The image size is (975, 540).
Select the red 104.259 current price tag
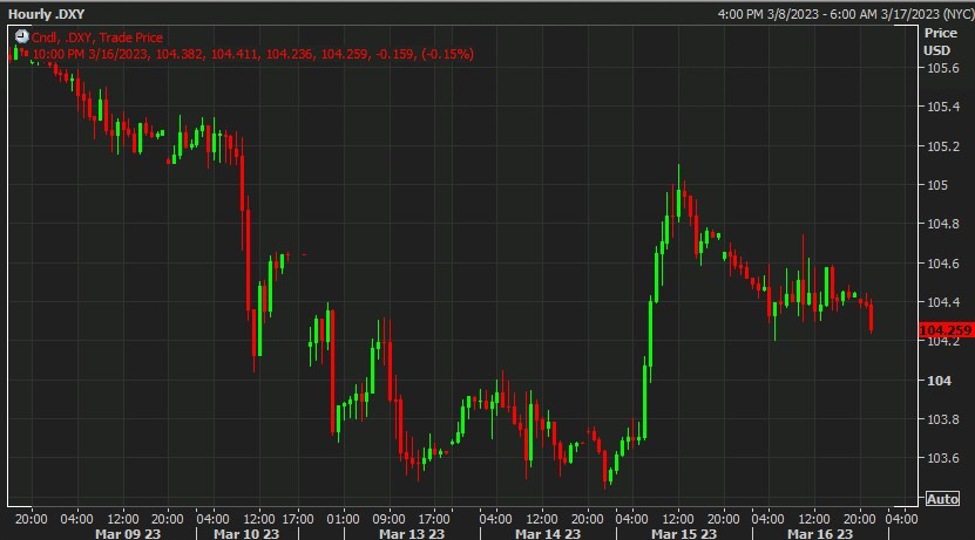coord(946,330)
